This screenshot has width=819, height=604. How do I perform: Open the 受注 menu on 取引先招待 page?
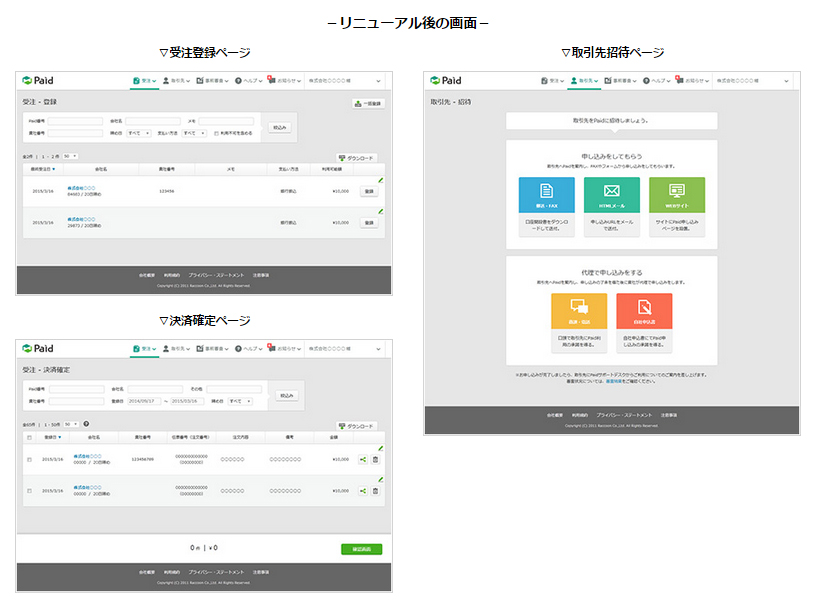(x=553, y=80)
